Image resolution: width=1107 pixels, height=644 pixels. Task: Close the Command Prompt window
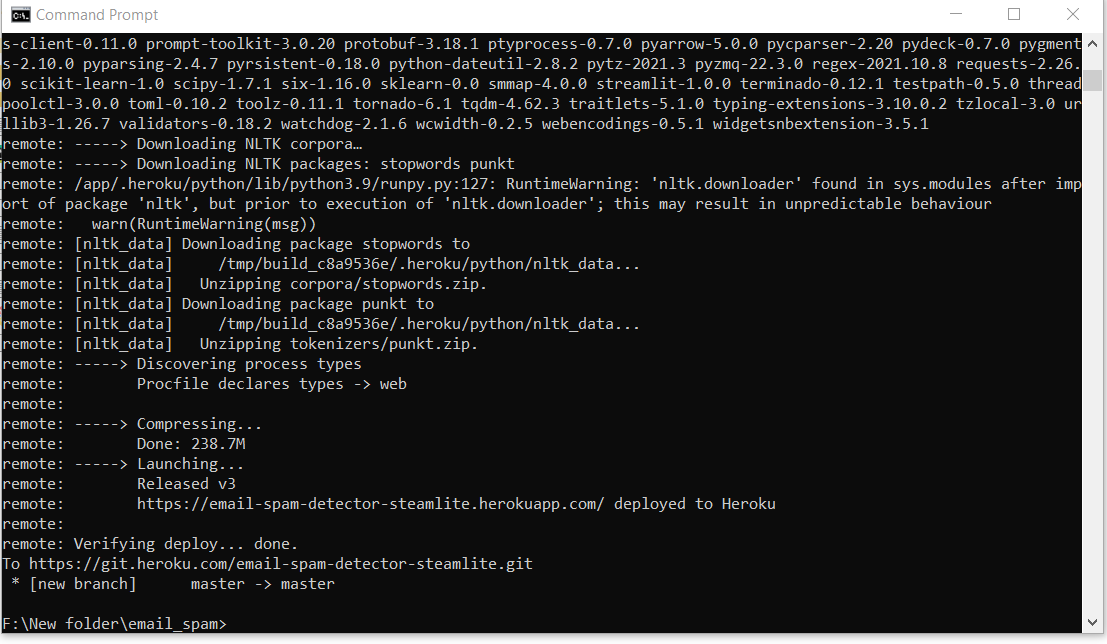(1074, 14)
